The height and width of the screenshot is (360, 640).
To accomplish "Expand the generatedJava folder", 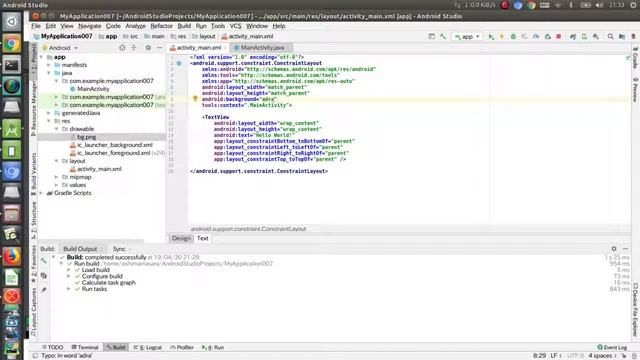I will [49, 113].
